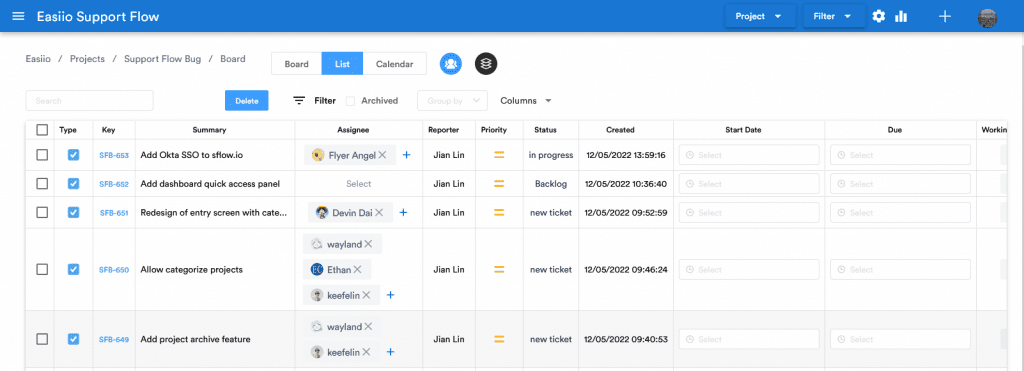Sort by the Created column header
Screen dimensions: 1024x371
pos(620,130)
